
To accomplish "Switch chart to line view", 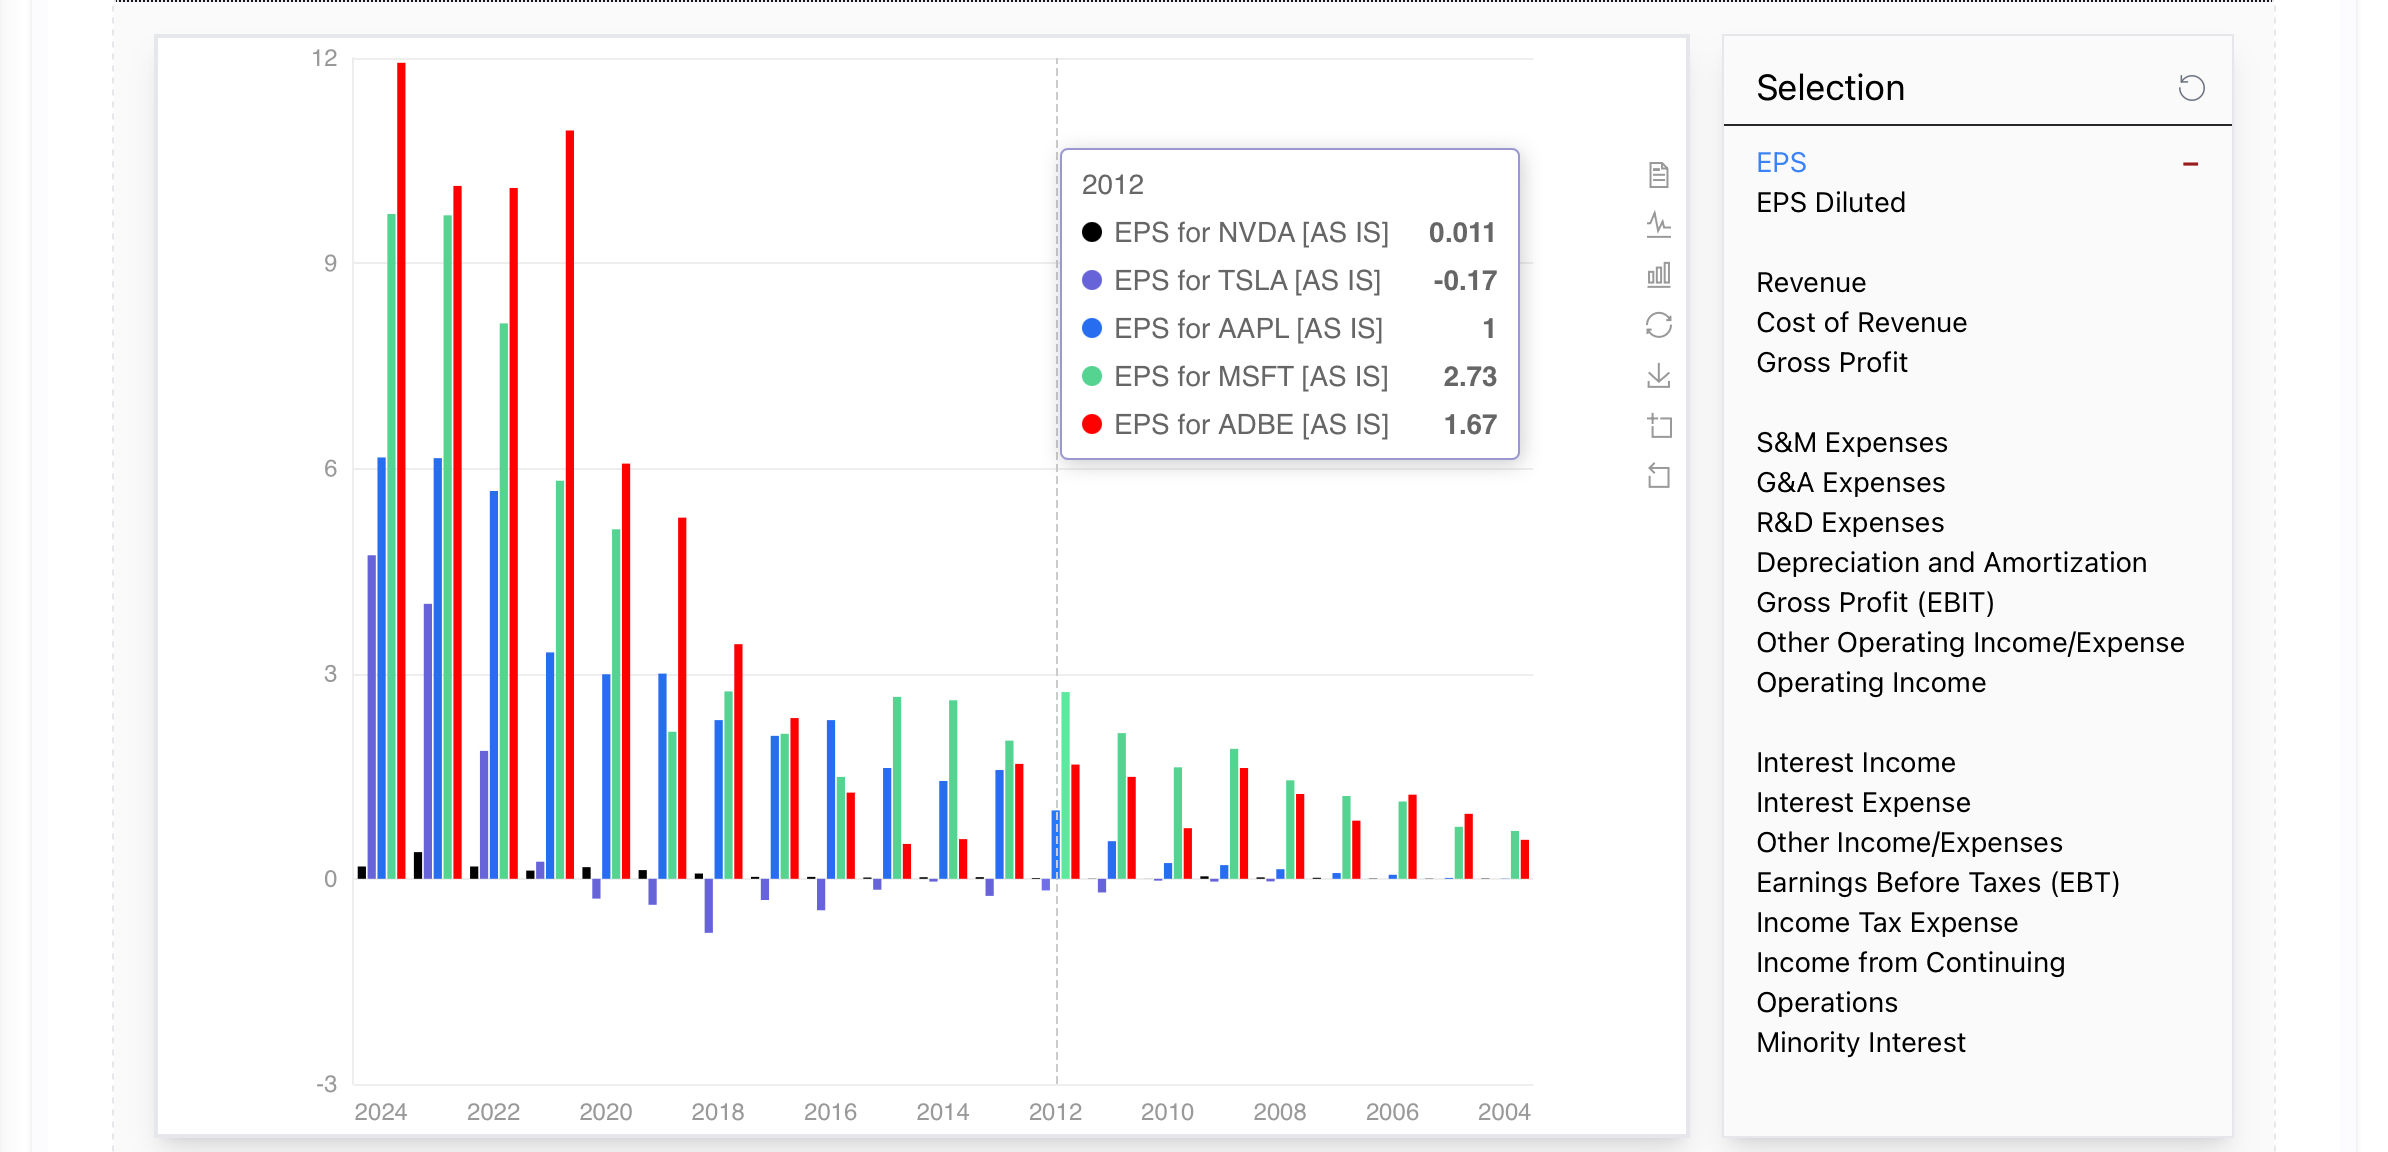I will [x=1658, y=225].
